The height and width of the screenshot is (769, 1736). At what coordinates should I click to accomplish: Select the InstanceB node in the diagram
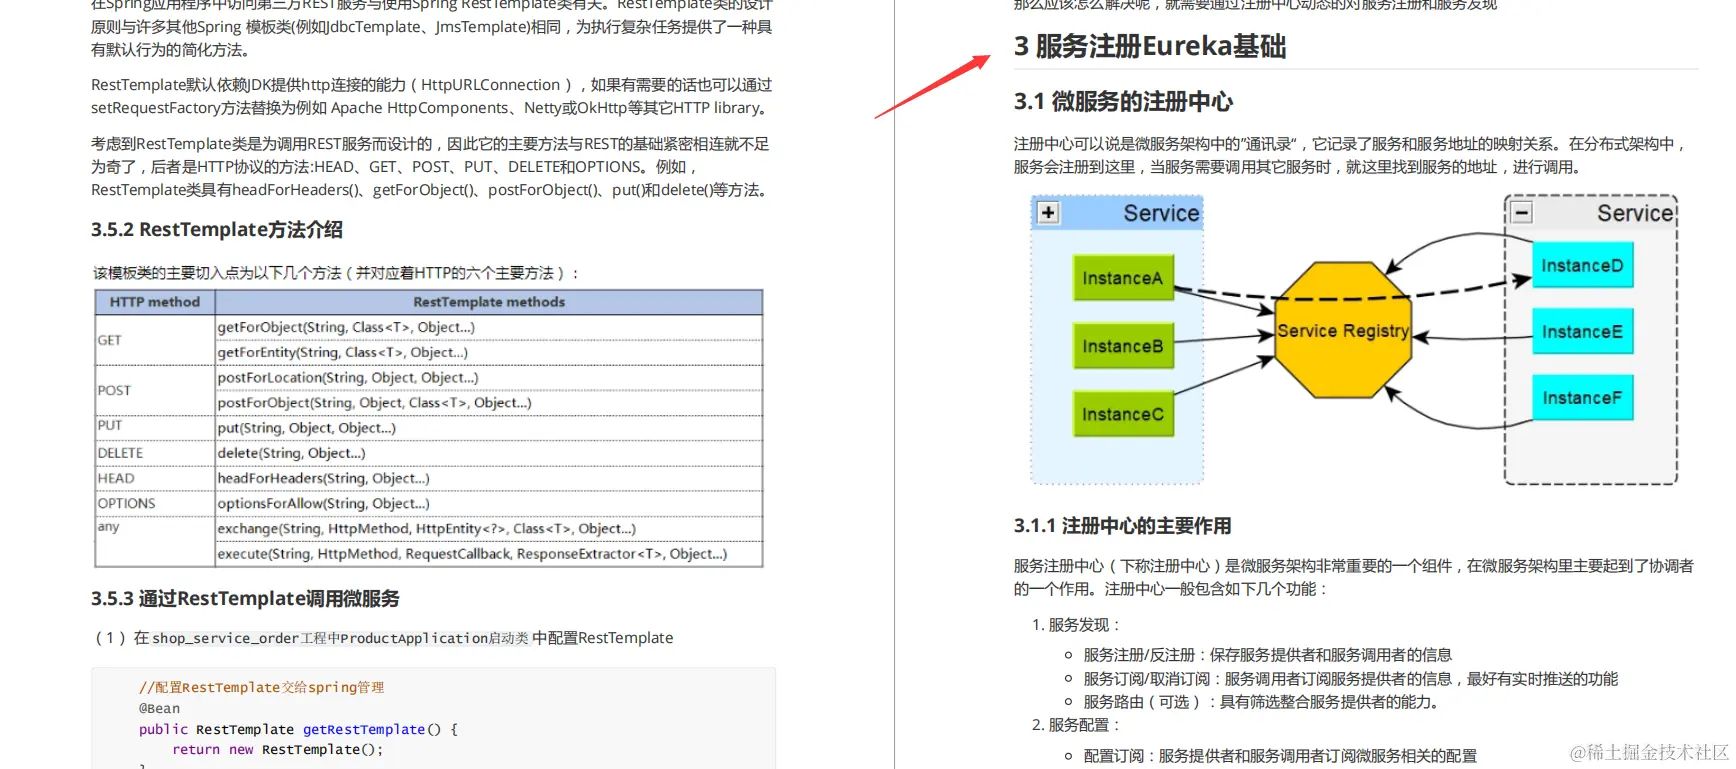[1122, 346]
